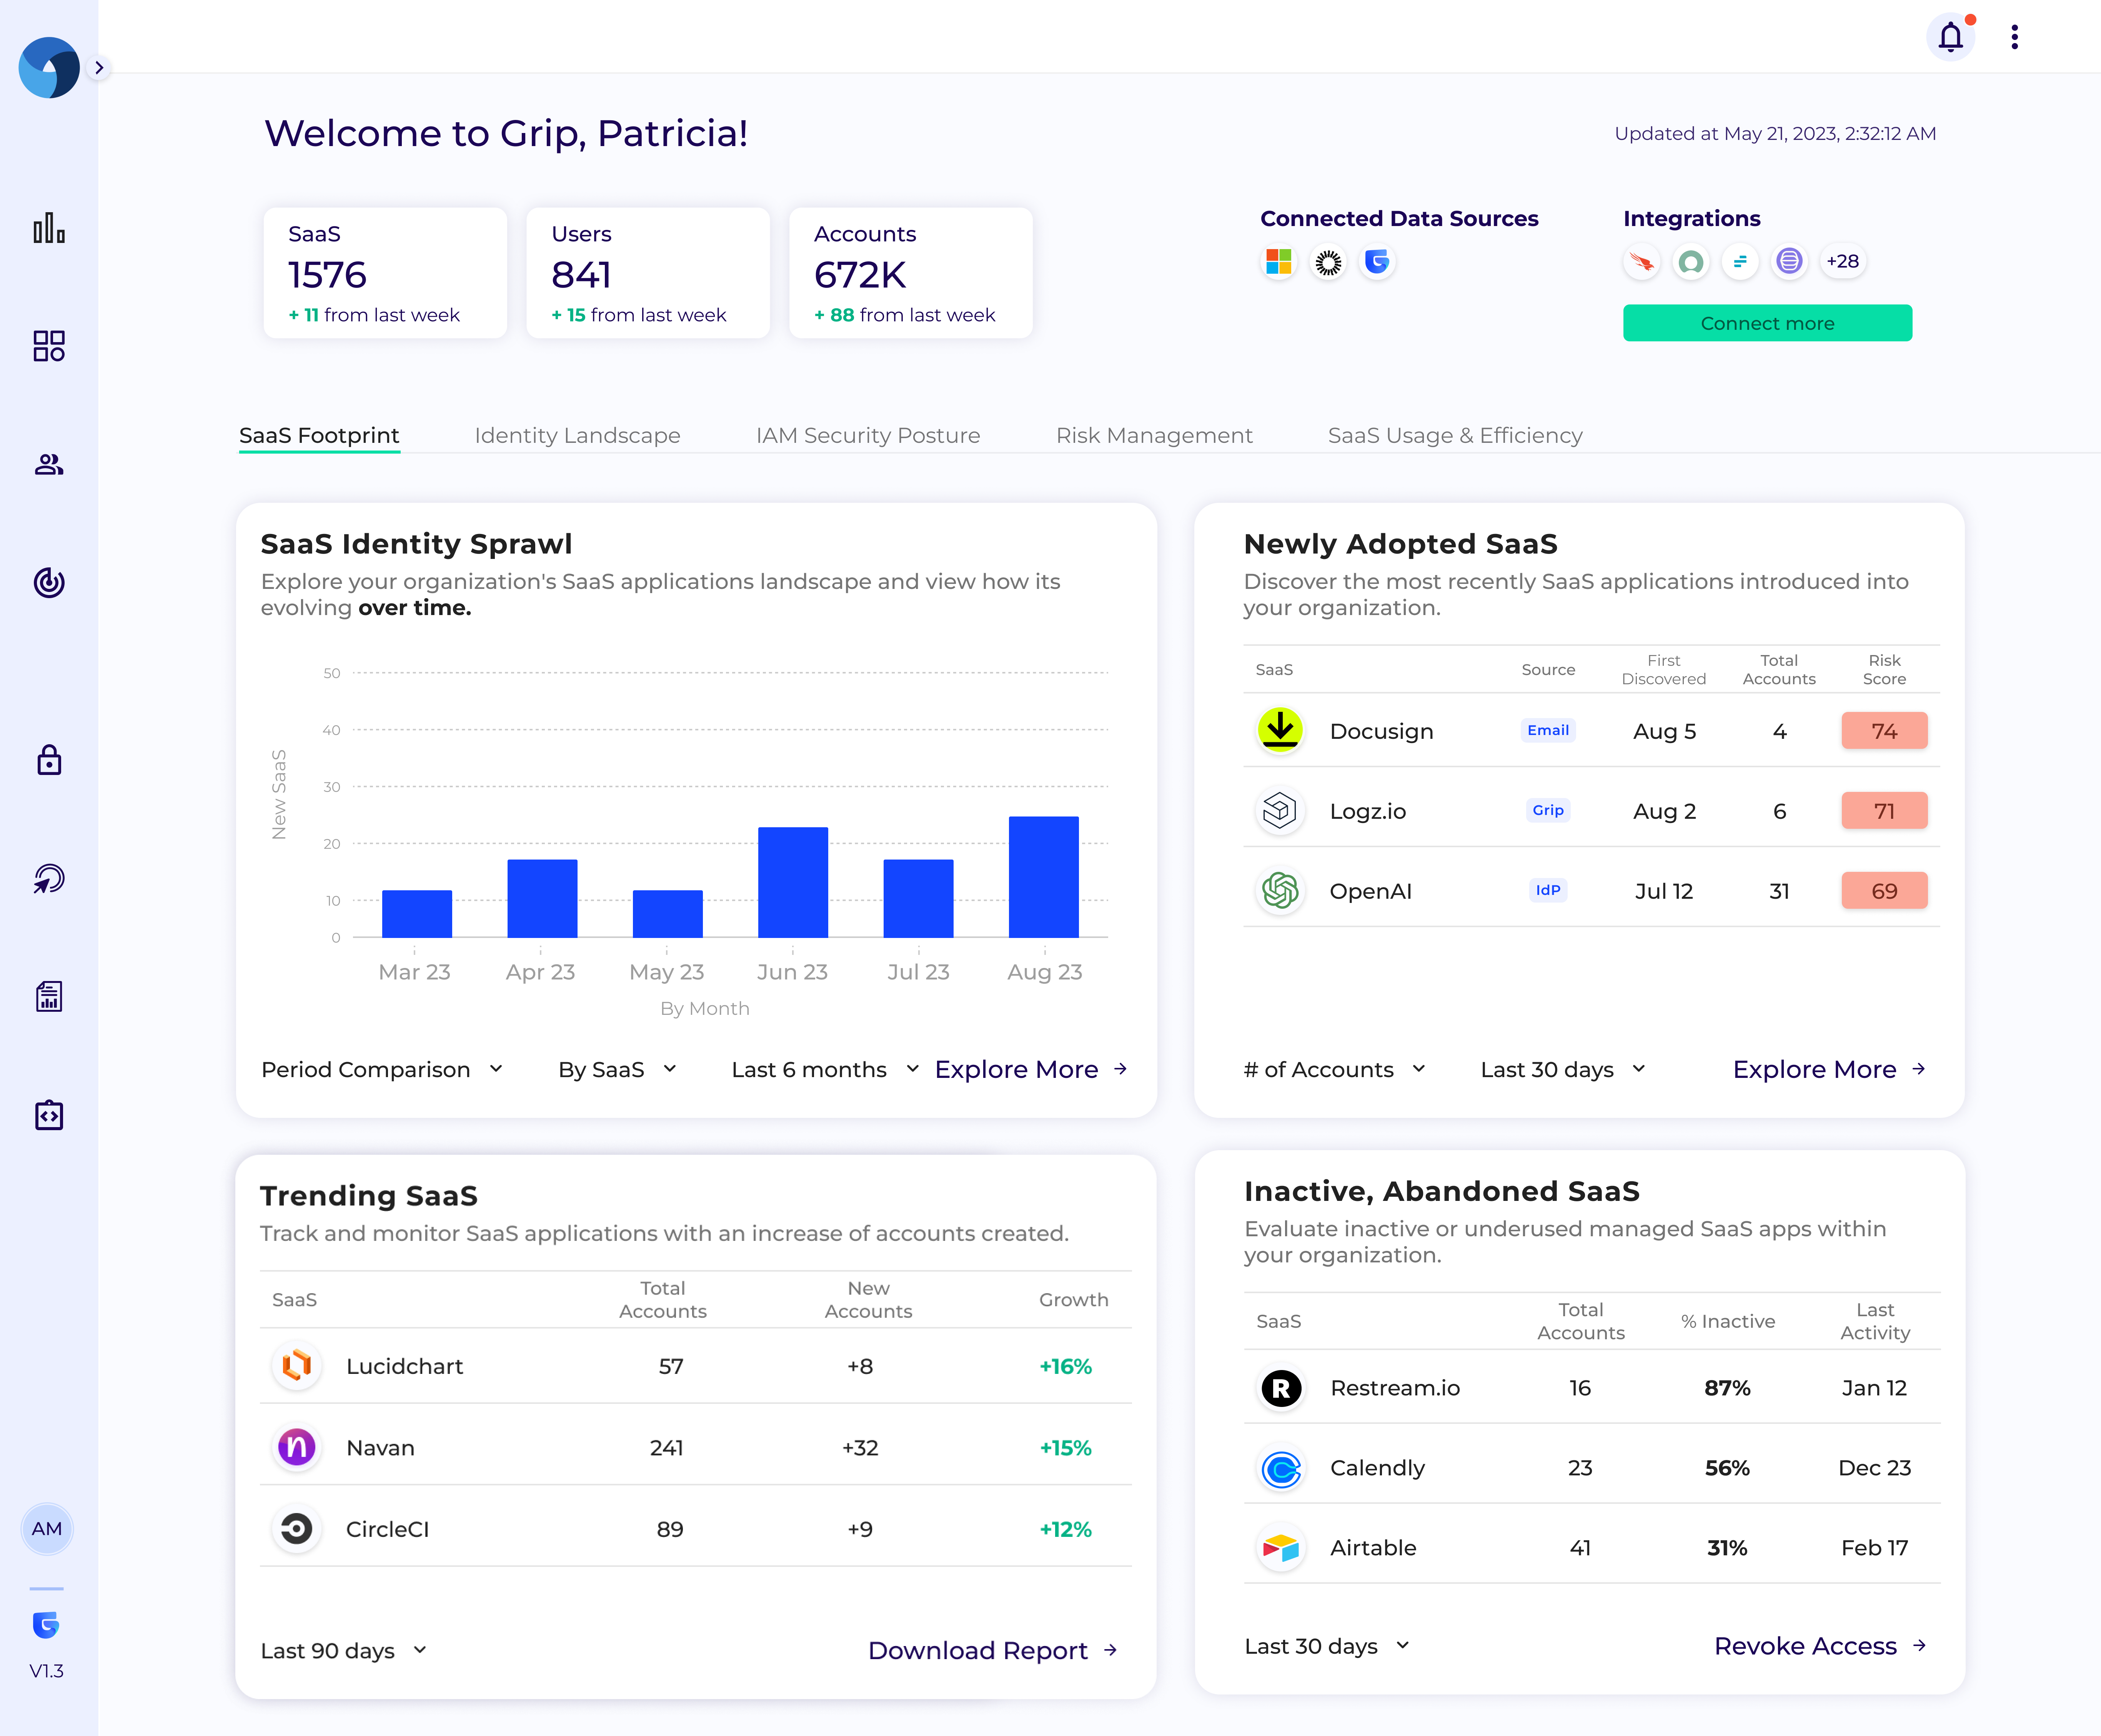Open the Accounts 672K stat card

point(911,273)
